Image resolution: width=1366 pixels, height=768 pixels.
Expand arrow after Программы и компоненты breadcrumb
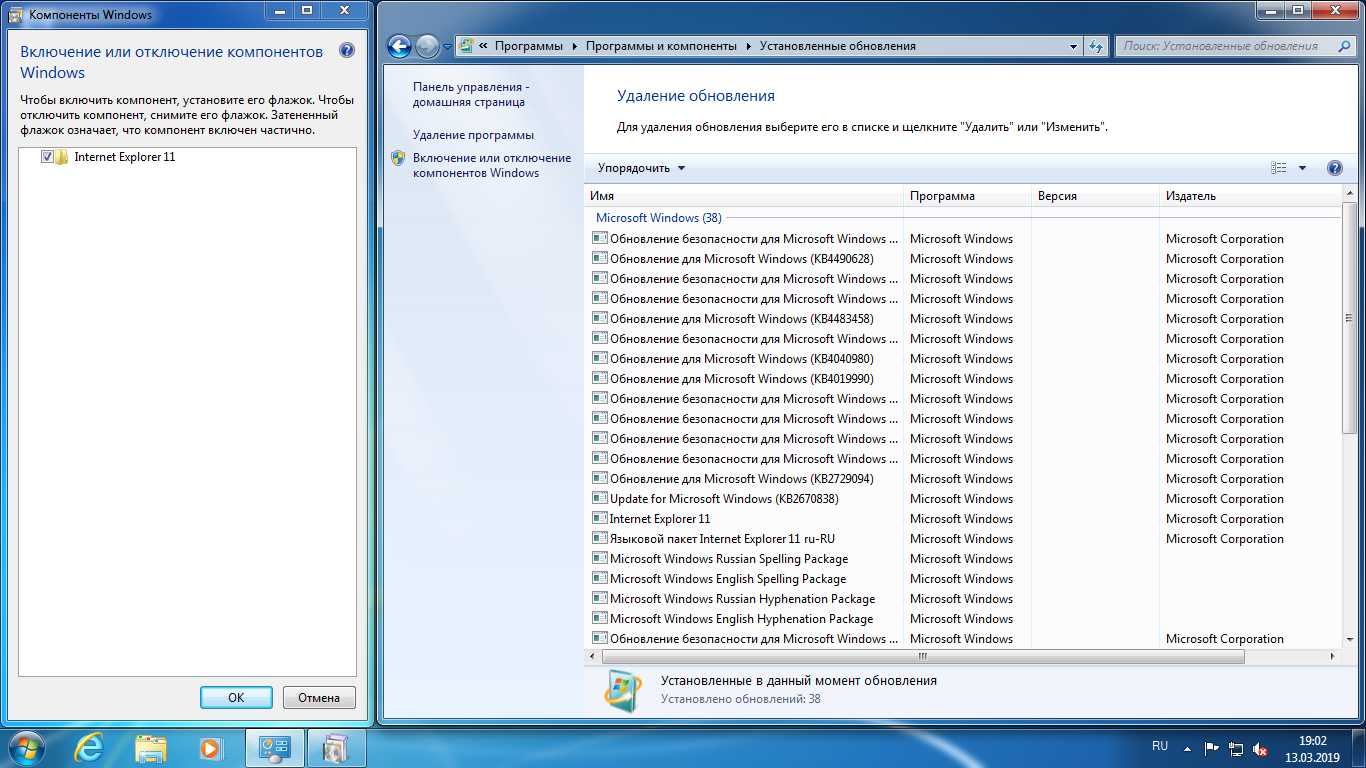tap(748, 46)
